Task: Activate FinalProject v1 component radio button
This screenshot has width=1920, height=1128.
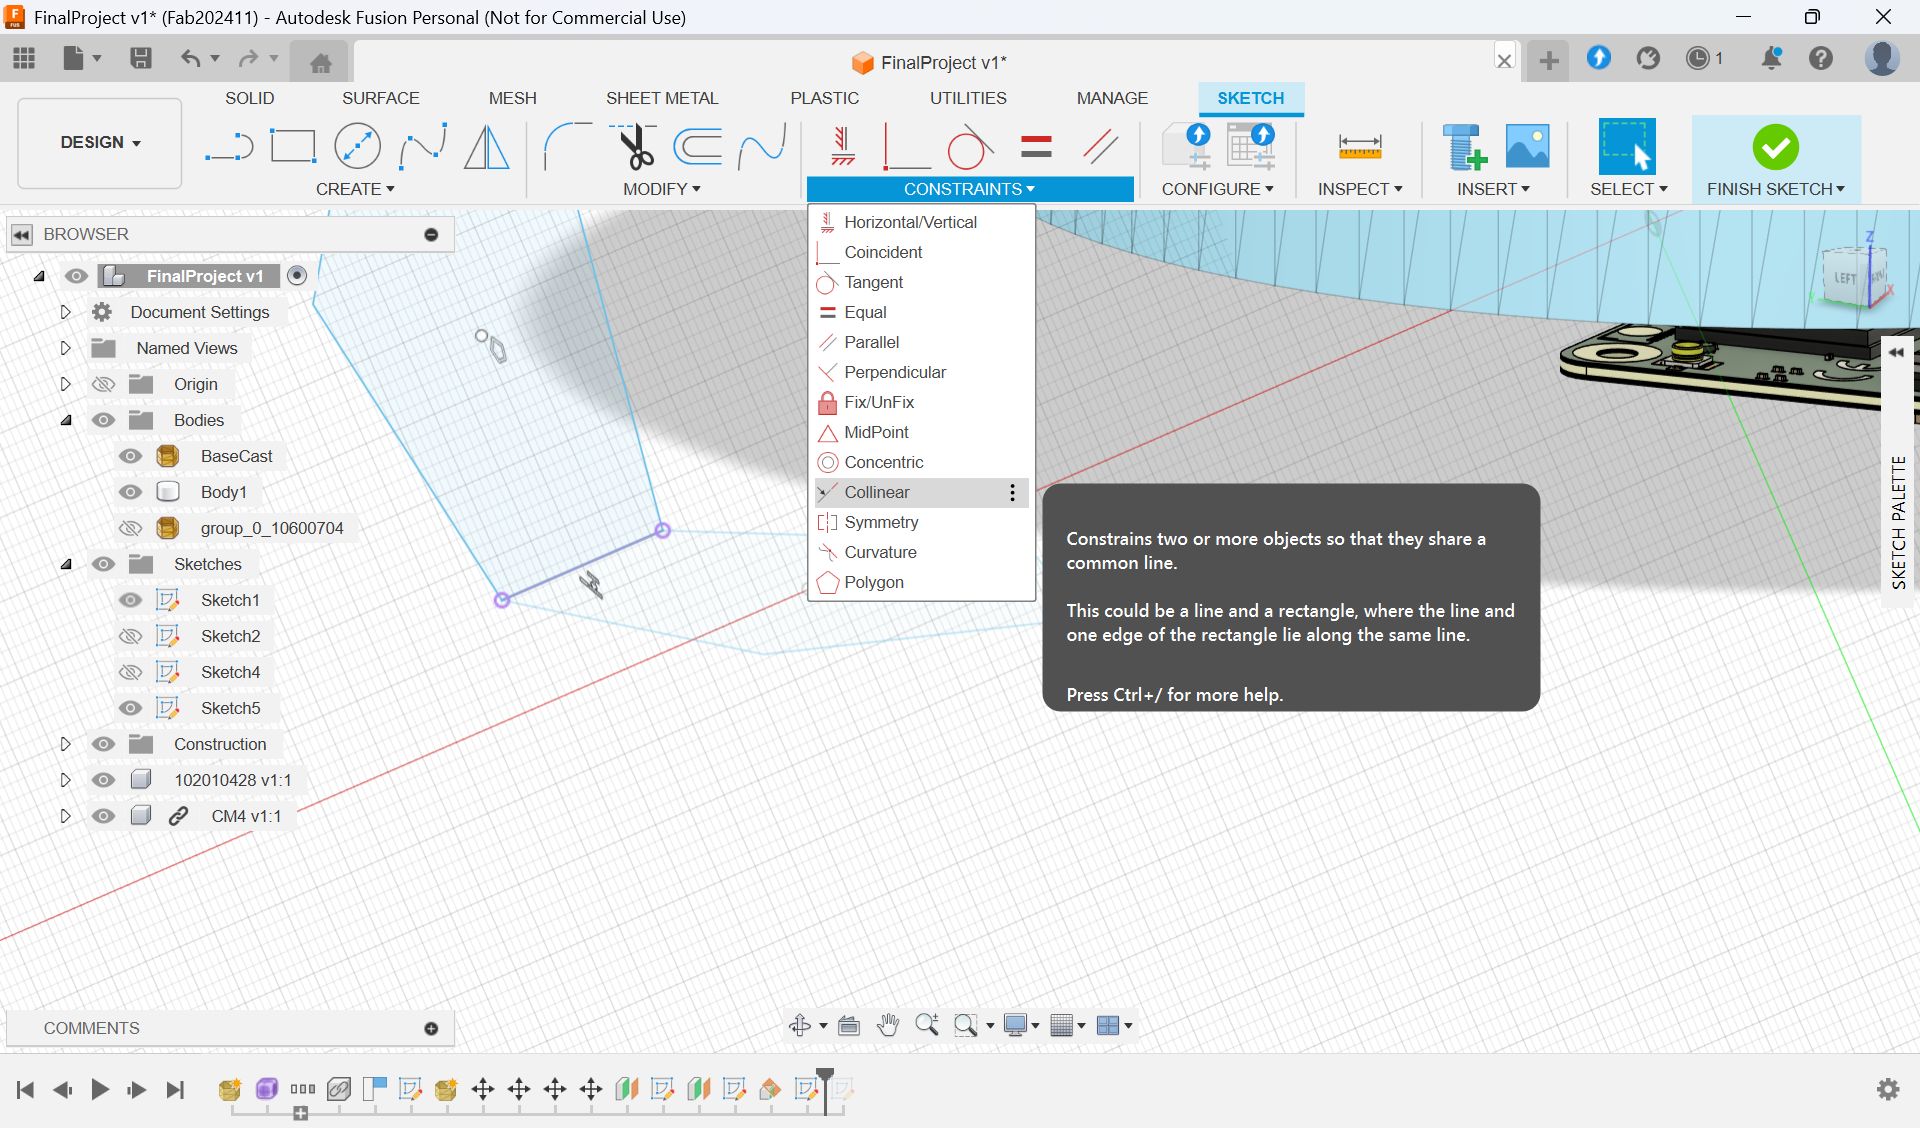Action: [297, 276]
